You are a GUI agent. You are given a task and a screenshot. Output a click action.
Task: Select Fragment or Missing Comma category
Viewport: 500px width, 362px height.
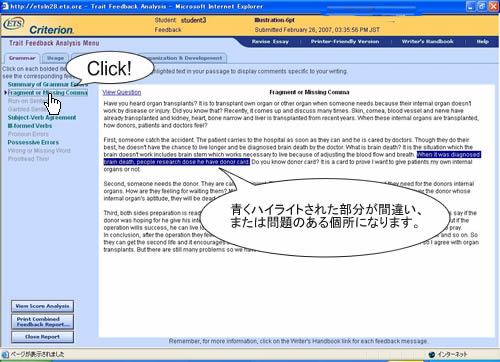point(48,93)
